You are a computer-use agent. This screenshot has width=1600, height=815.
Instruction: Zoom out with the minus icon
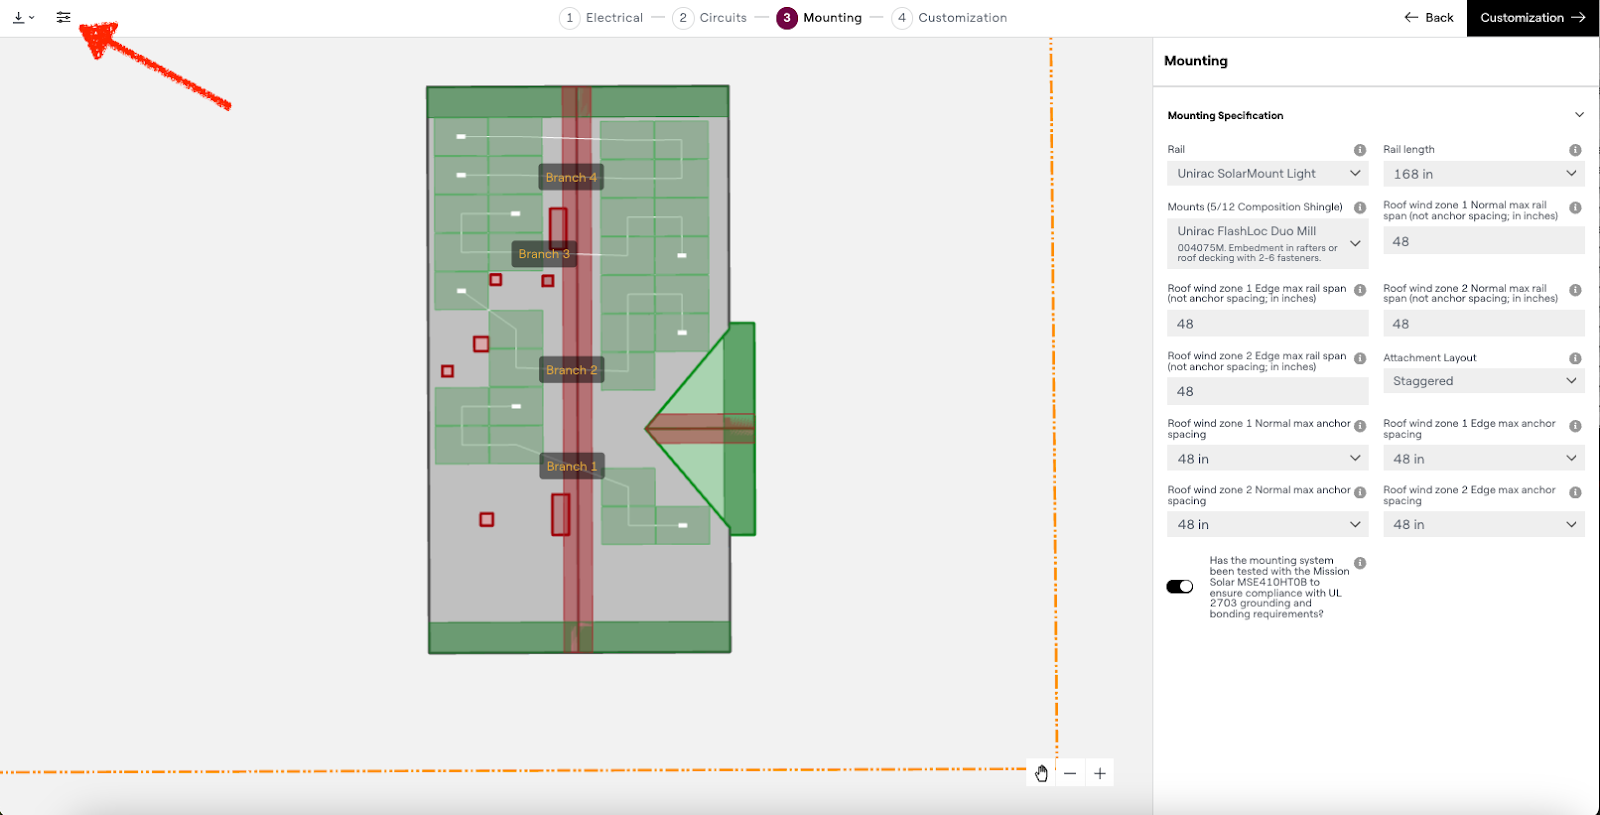(1070, 773)
